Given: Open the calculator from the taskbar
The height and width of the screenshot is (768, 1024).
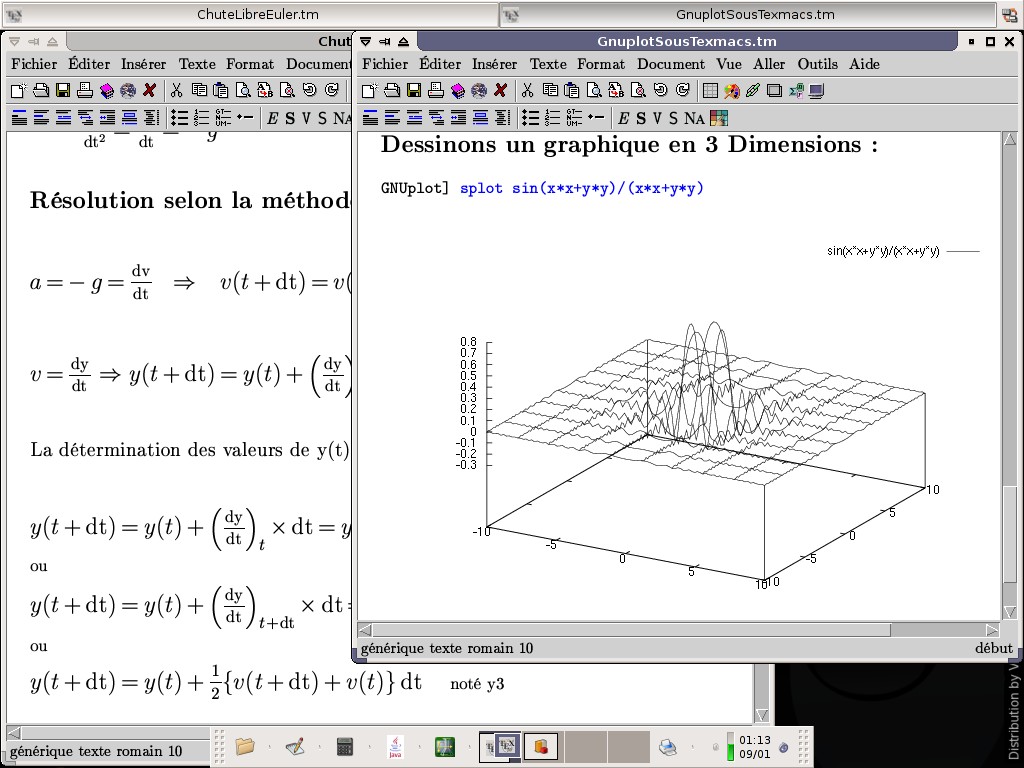Looking at the screenshot, I should pos(345,746).
